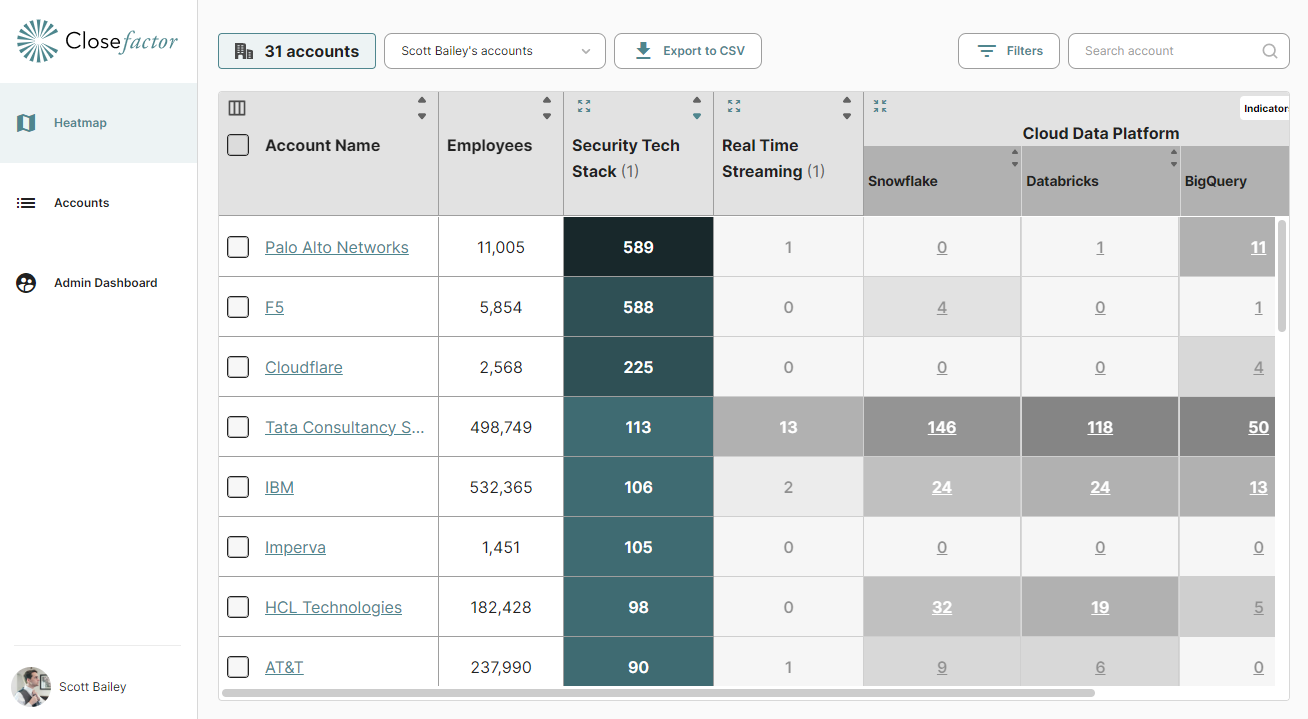The width and height of the screenshot is (1308, 719).
Task: Click the 589 Security Tech Stack cell
Action: pyautogui.click(x=638, y=247)
